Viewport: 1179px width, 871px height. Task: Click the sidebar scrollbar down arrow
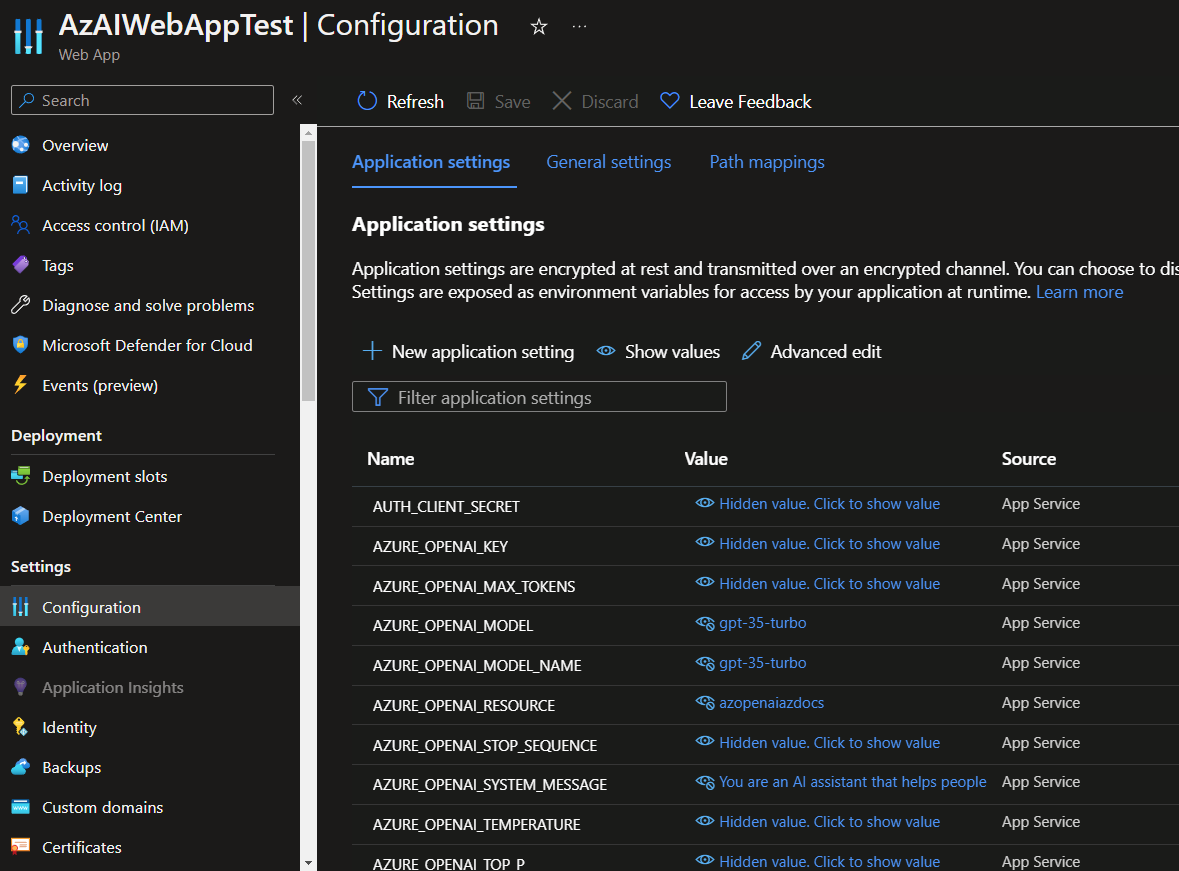tap(308, 863)
